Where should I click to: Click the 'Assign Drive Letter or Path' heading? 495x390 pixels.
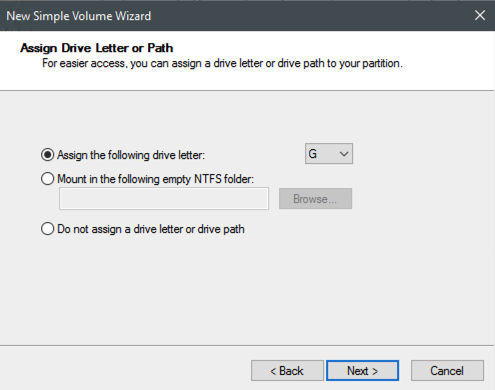[97, 48]
